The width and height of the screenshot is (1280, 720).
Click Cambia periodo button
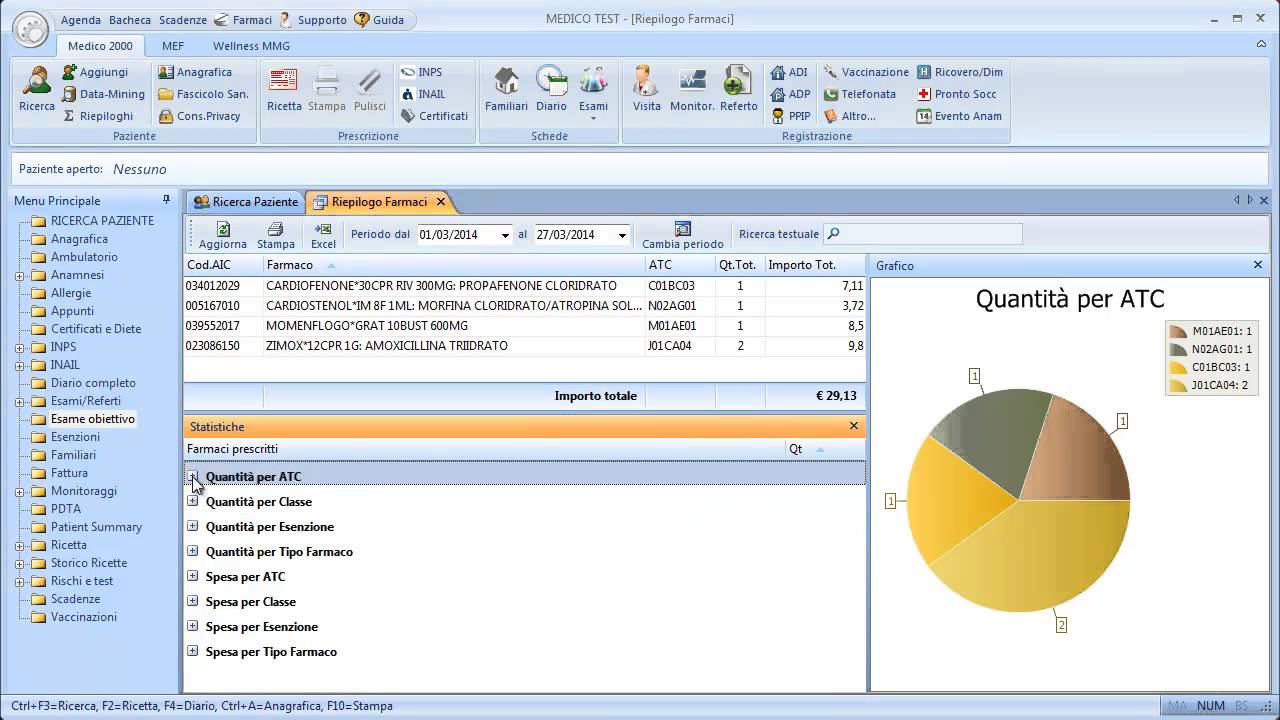click(683, 235)
